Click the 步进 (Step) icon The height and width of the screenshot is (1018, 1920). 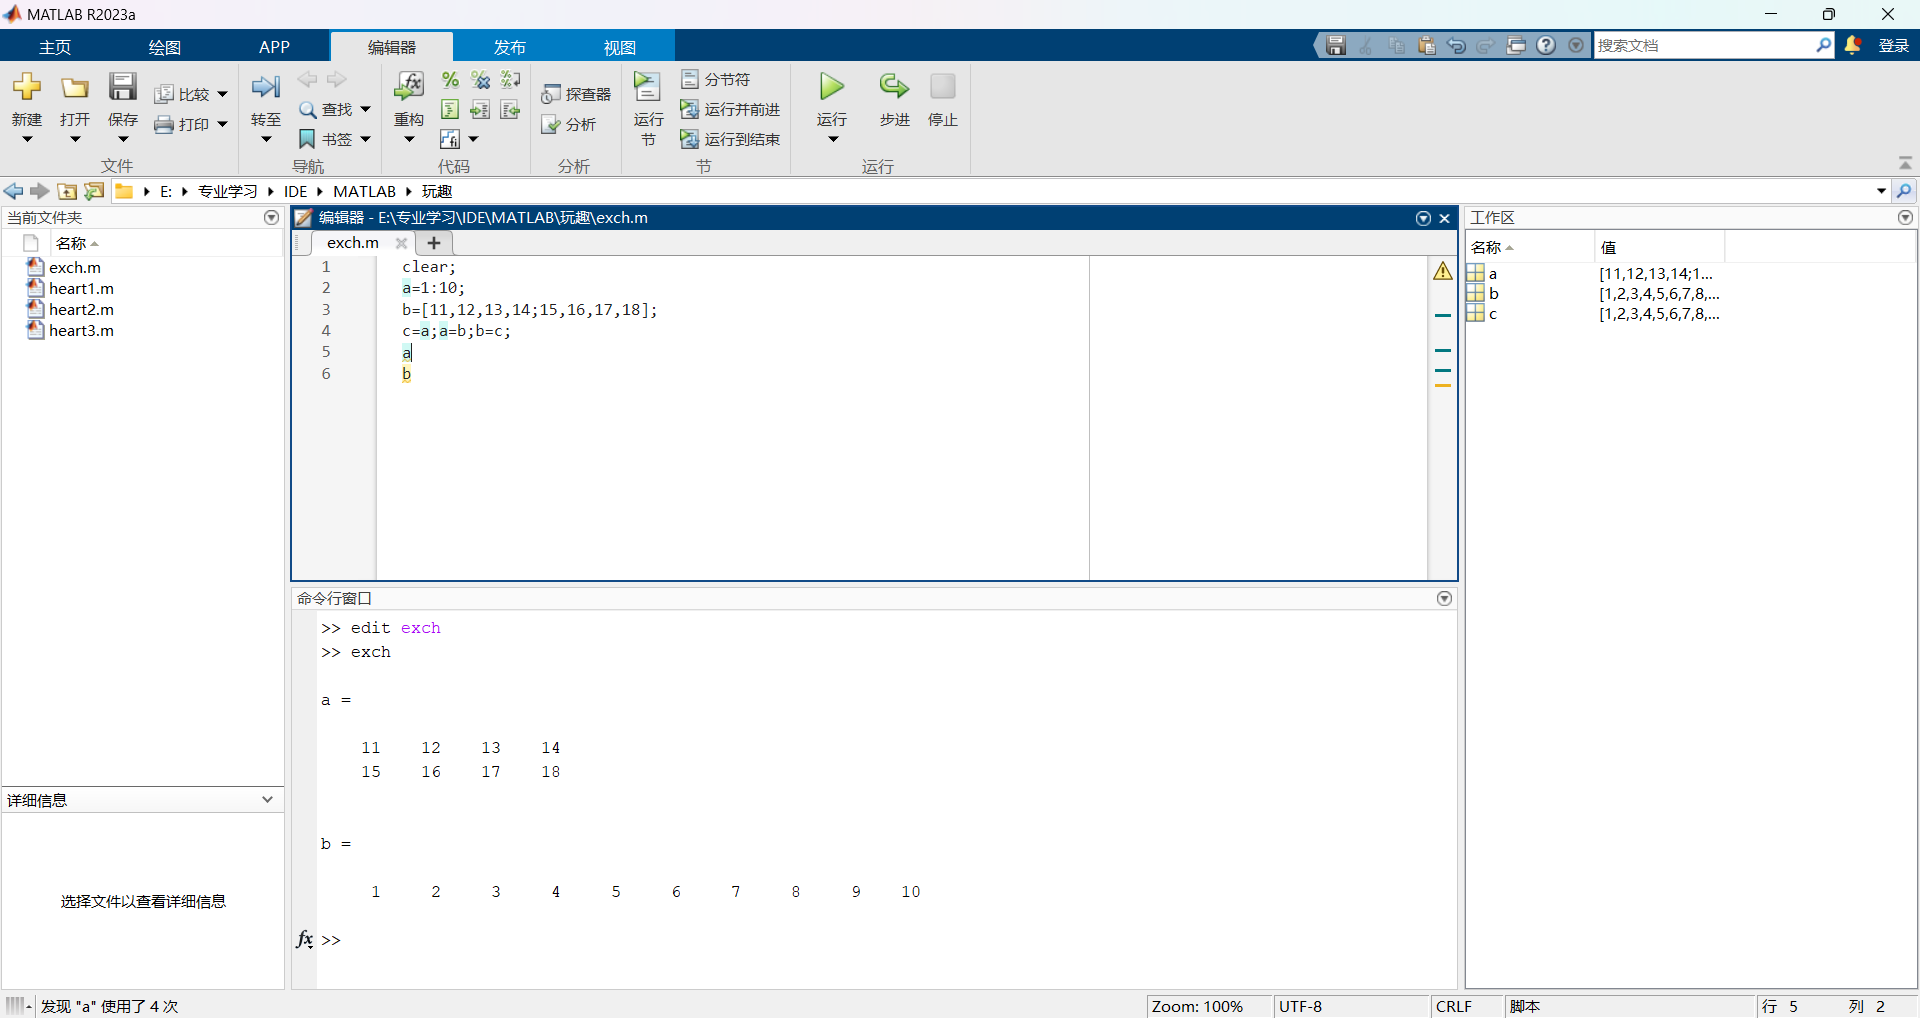pyautogui.click(x=894, y=87)
